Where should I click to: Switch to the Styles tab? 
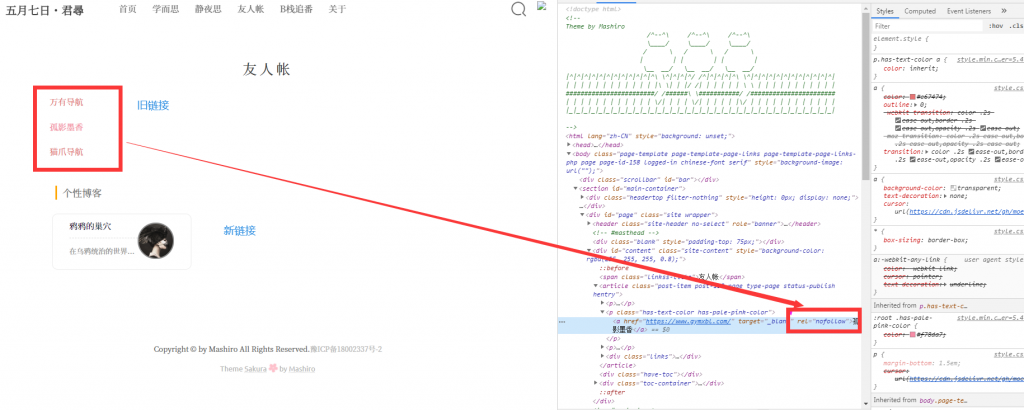885,11
